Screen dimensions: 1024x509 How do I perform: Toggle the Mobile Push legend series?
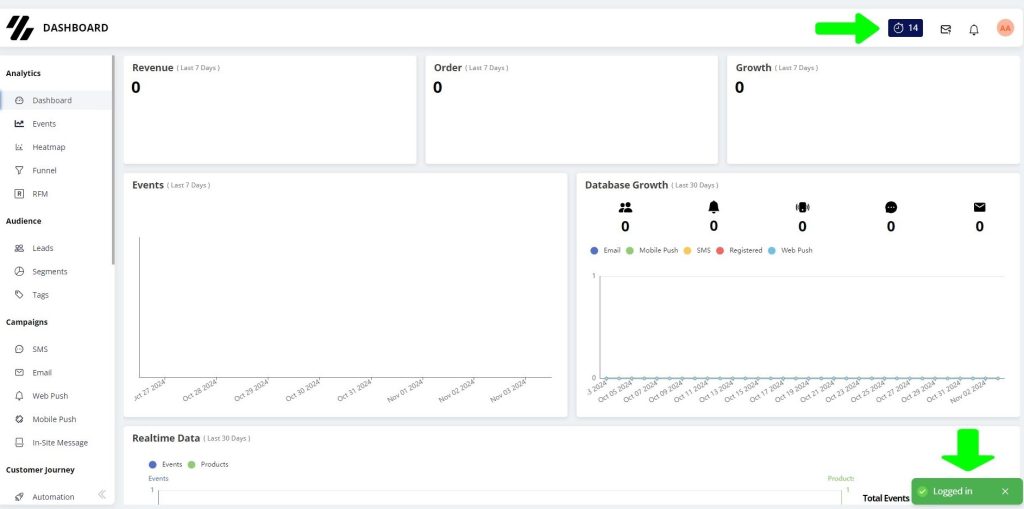(x=652, y=250)
